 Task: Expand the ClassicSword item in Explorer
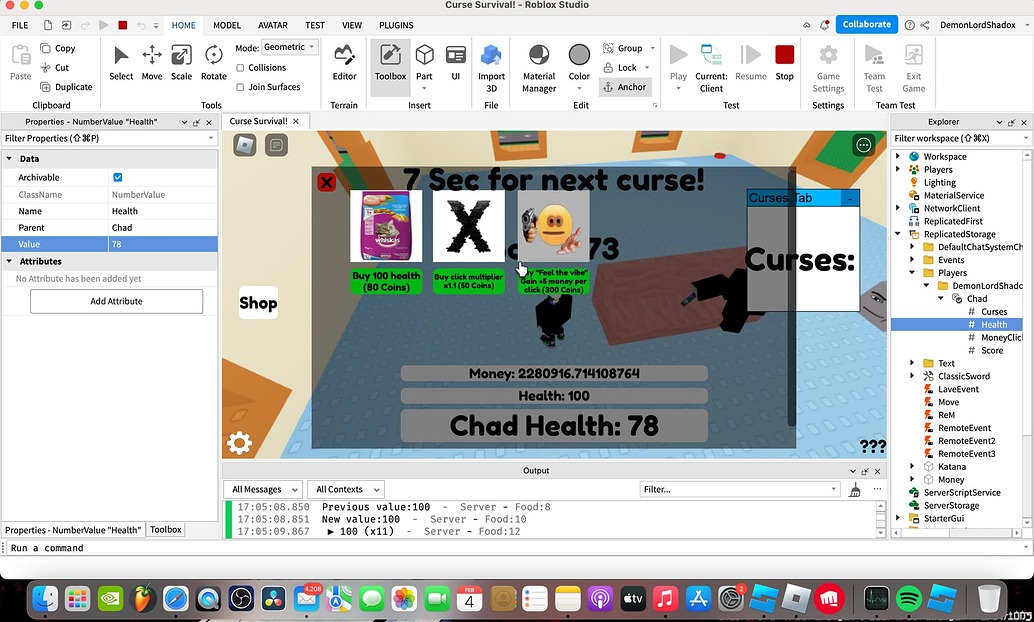(910, 376)
